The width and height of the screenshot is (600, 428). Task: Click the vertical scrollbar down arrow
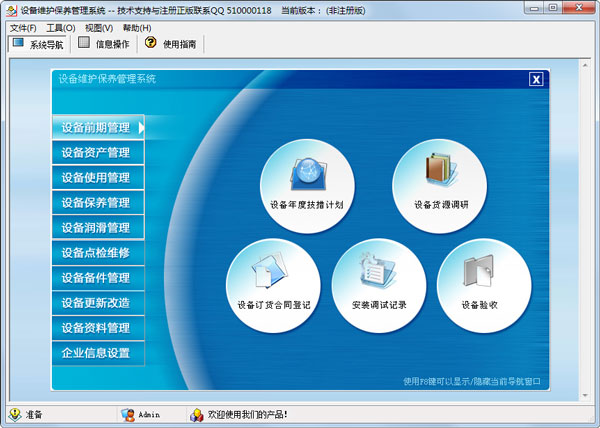tap(585, 395)
